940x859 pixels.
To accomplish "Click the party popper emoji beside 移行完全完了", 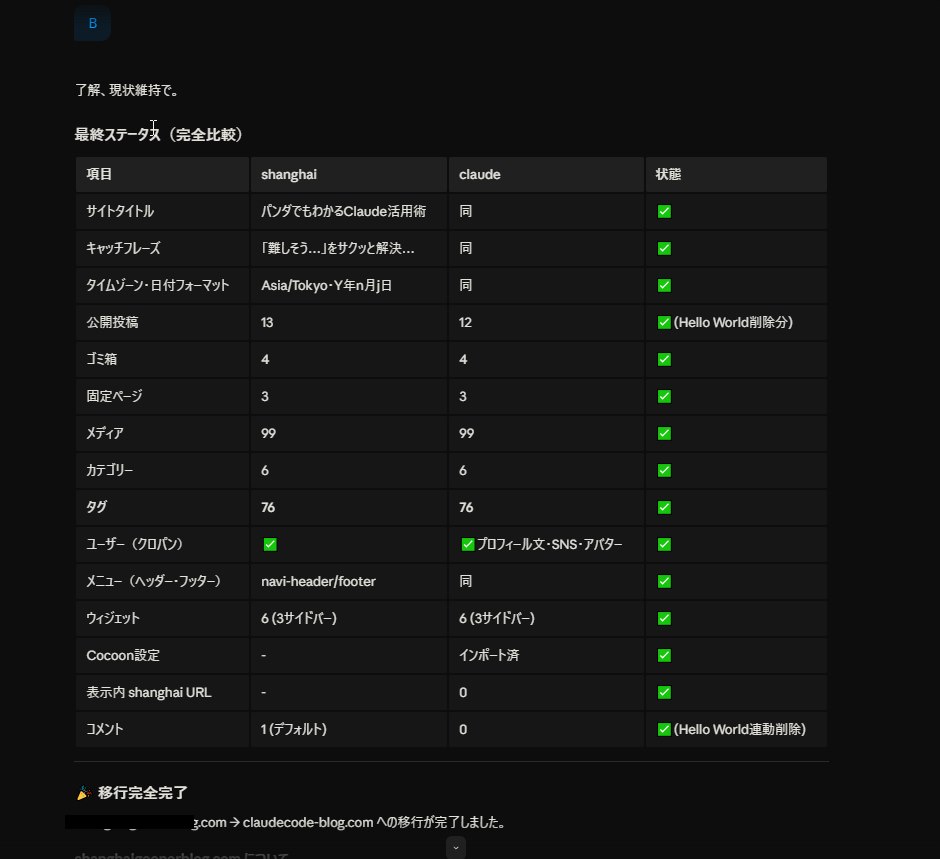I will (x=84, y=793).
